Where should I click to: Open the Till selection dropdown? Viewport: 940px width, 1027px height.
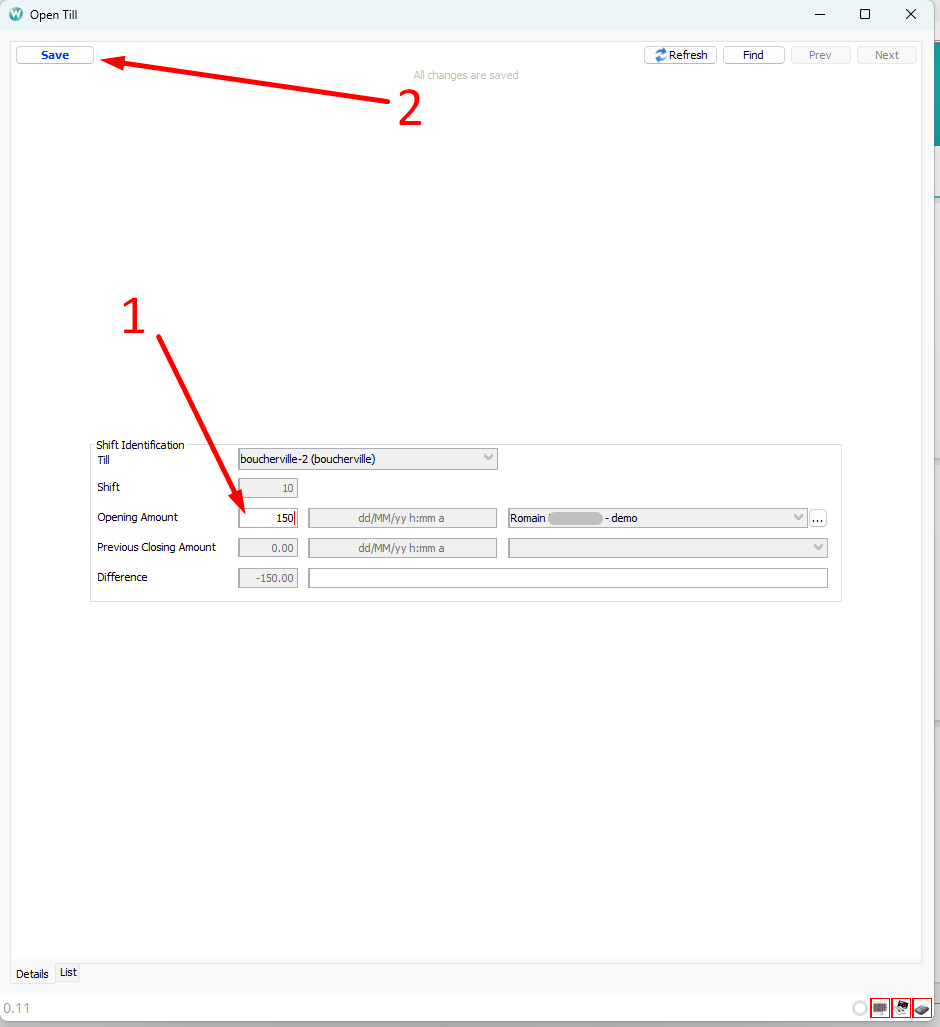(487, 458)
